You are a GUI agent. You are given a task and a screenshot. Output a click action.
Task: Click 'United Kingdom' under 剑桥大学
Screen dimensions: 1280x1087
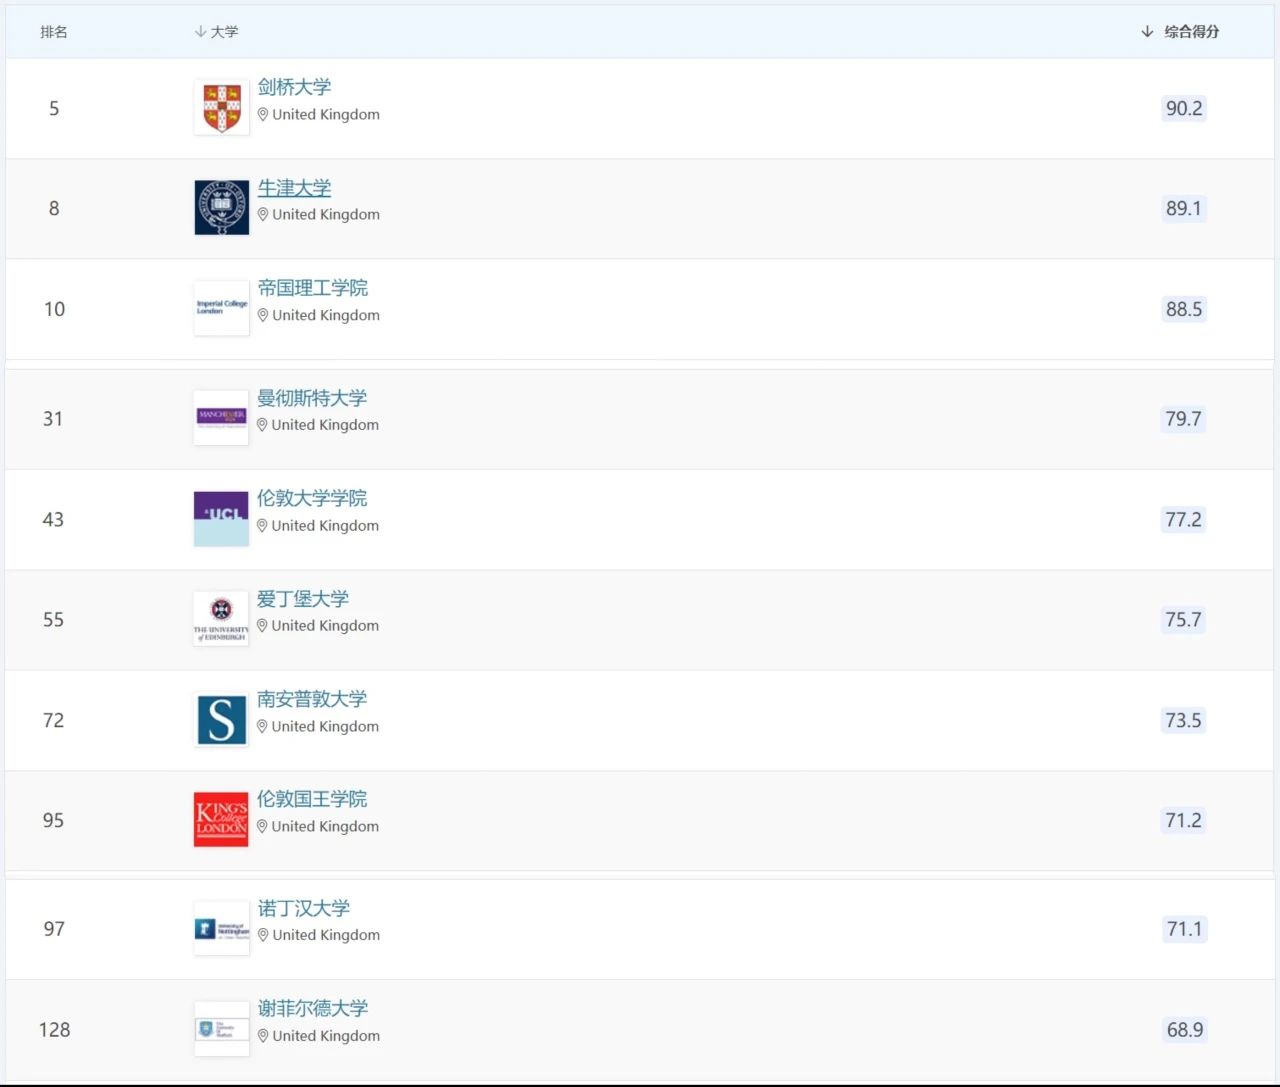tap(326, 115)
